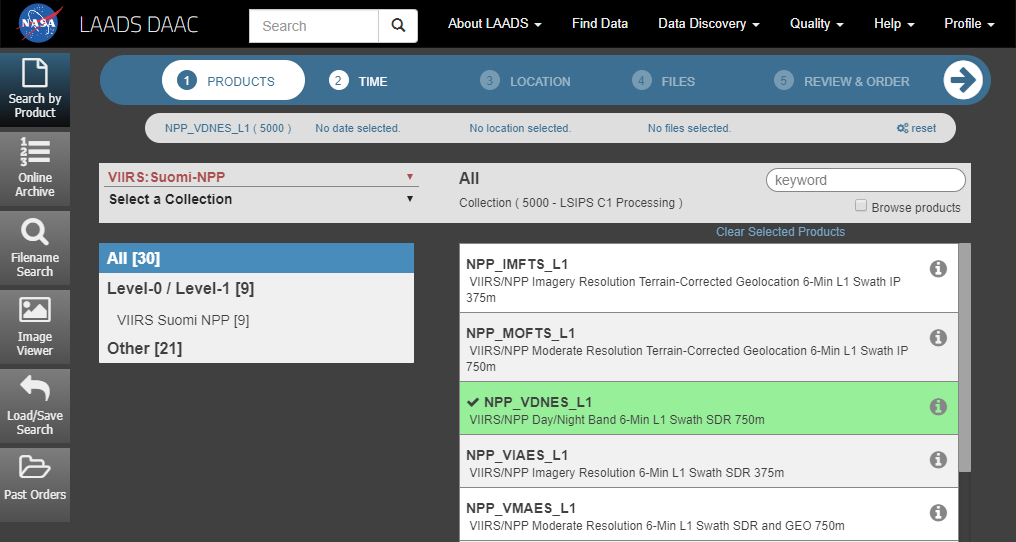The image size is (1016, 542).
Task: Show info for NPP_IMFTS_L1 product
Action: coord(938,268)
